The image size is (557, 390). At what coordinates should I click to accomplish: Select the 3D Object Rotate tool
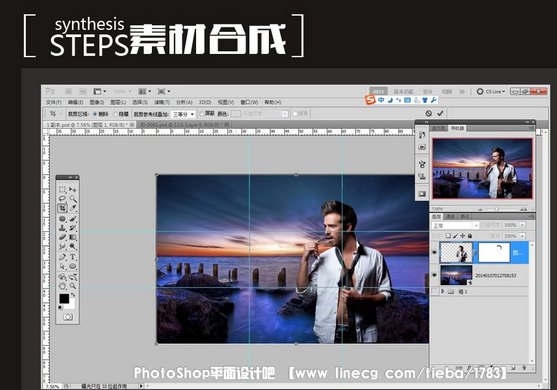pyautogui.click(x=63, y=277)
